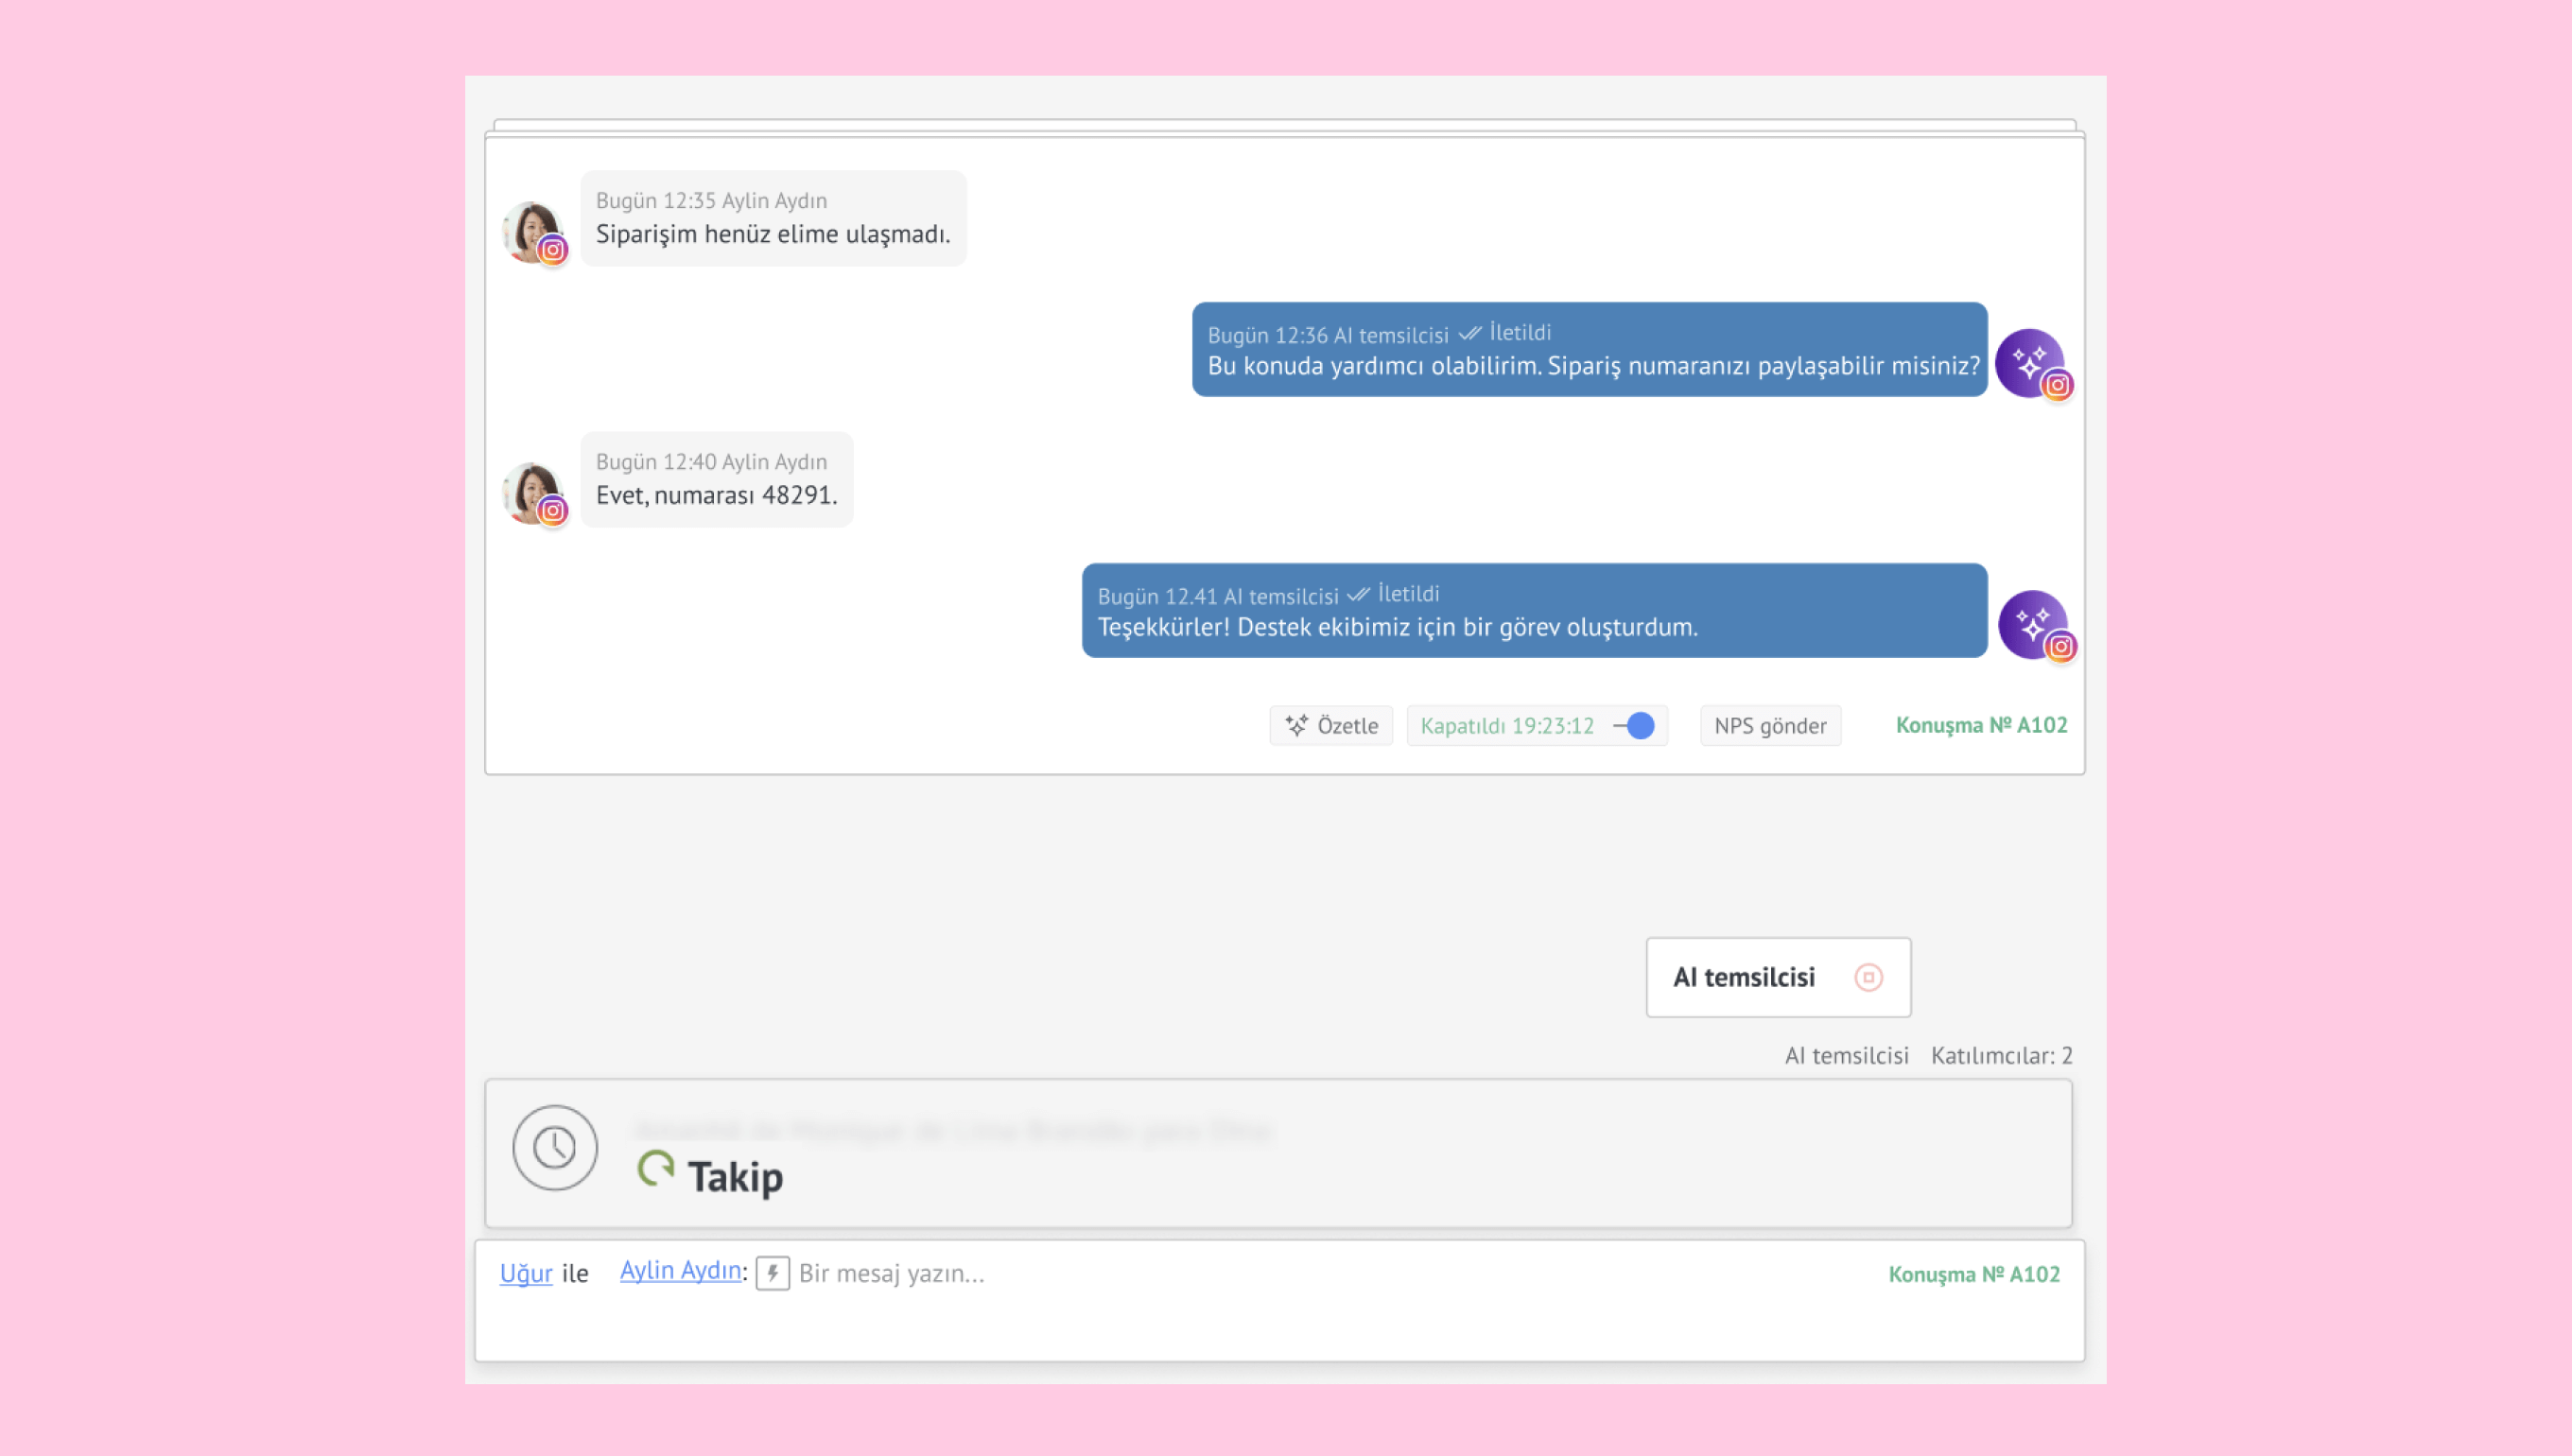This screenshot has height=1456, width=2572.
Task: Click the Aylin Aydın link in composer
Action: [x=680, y=1270]
